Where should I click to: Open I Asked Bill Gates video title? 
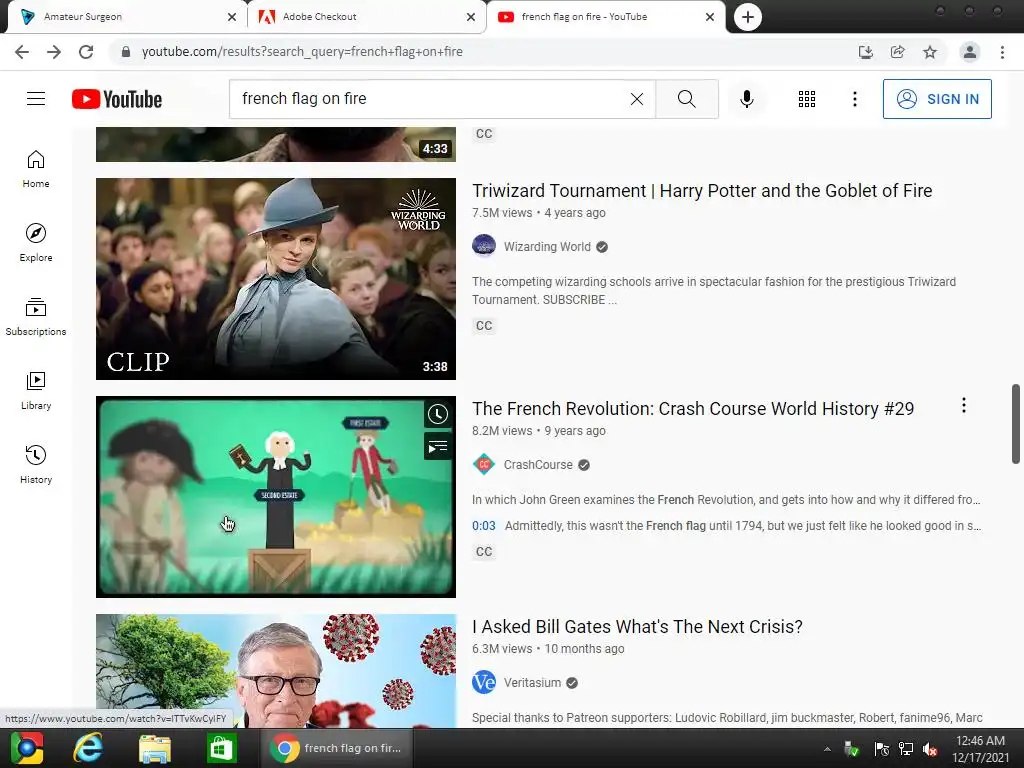637,627
